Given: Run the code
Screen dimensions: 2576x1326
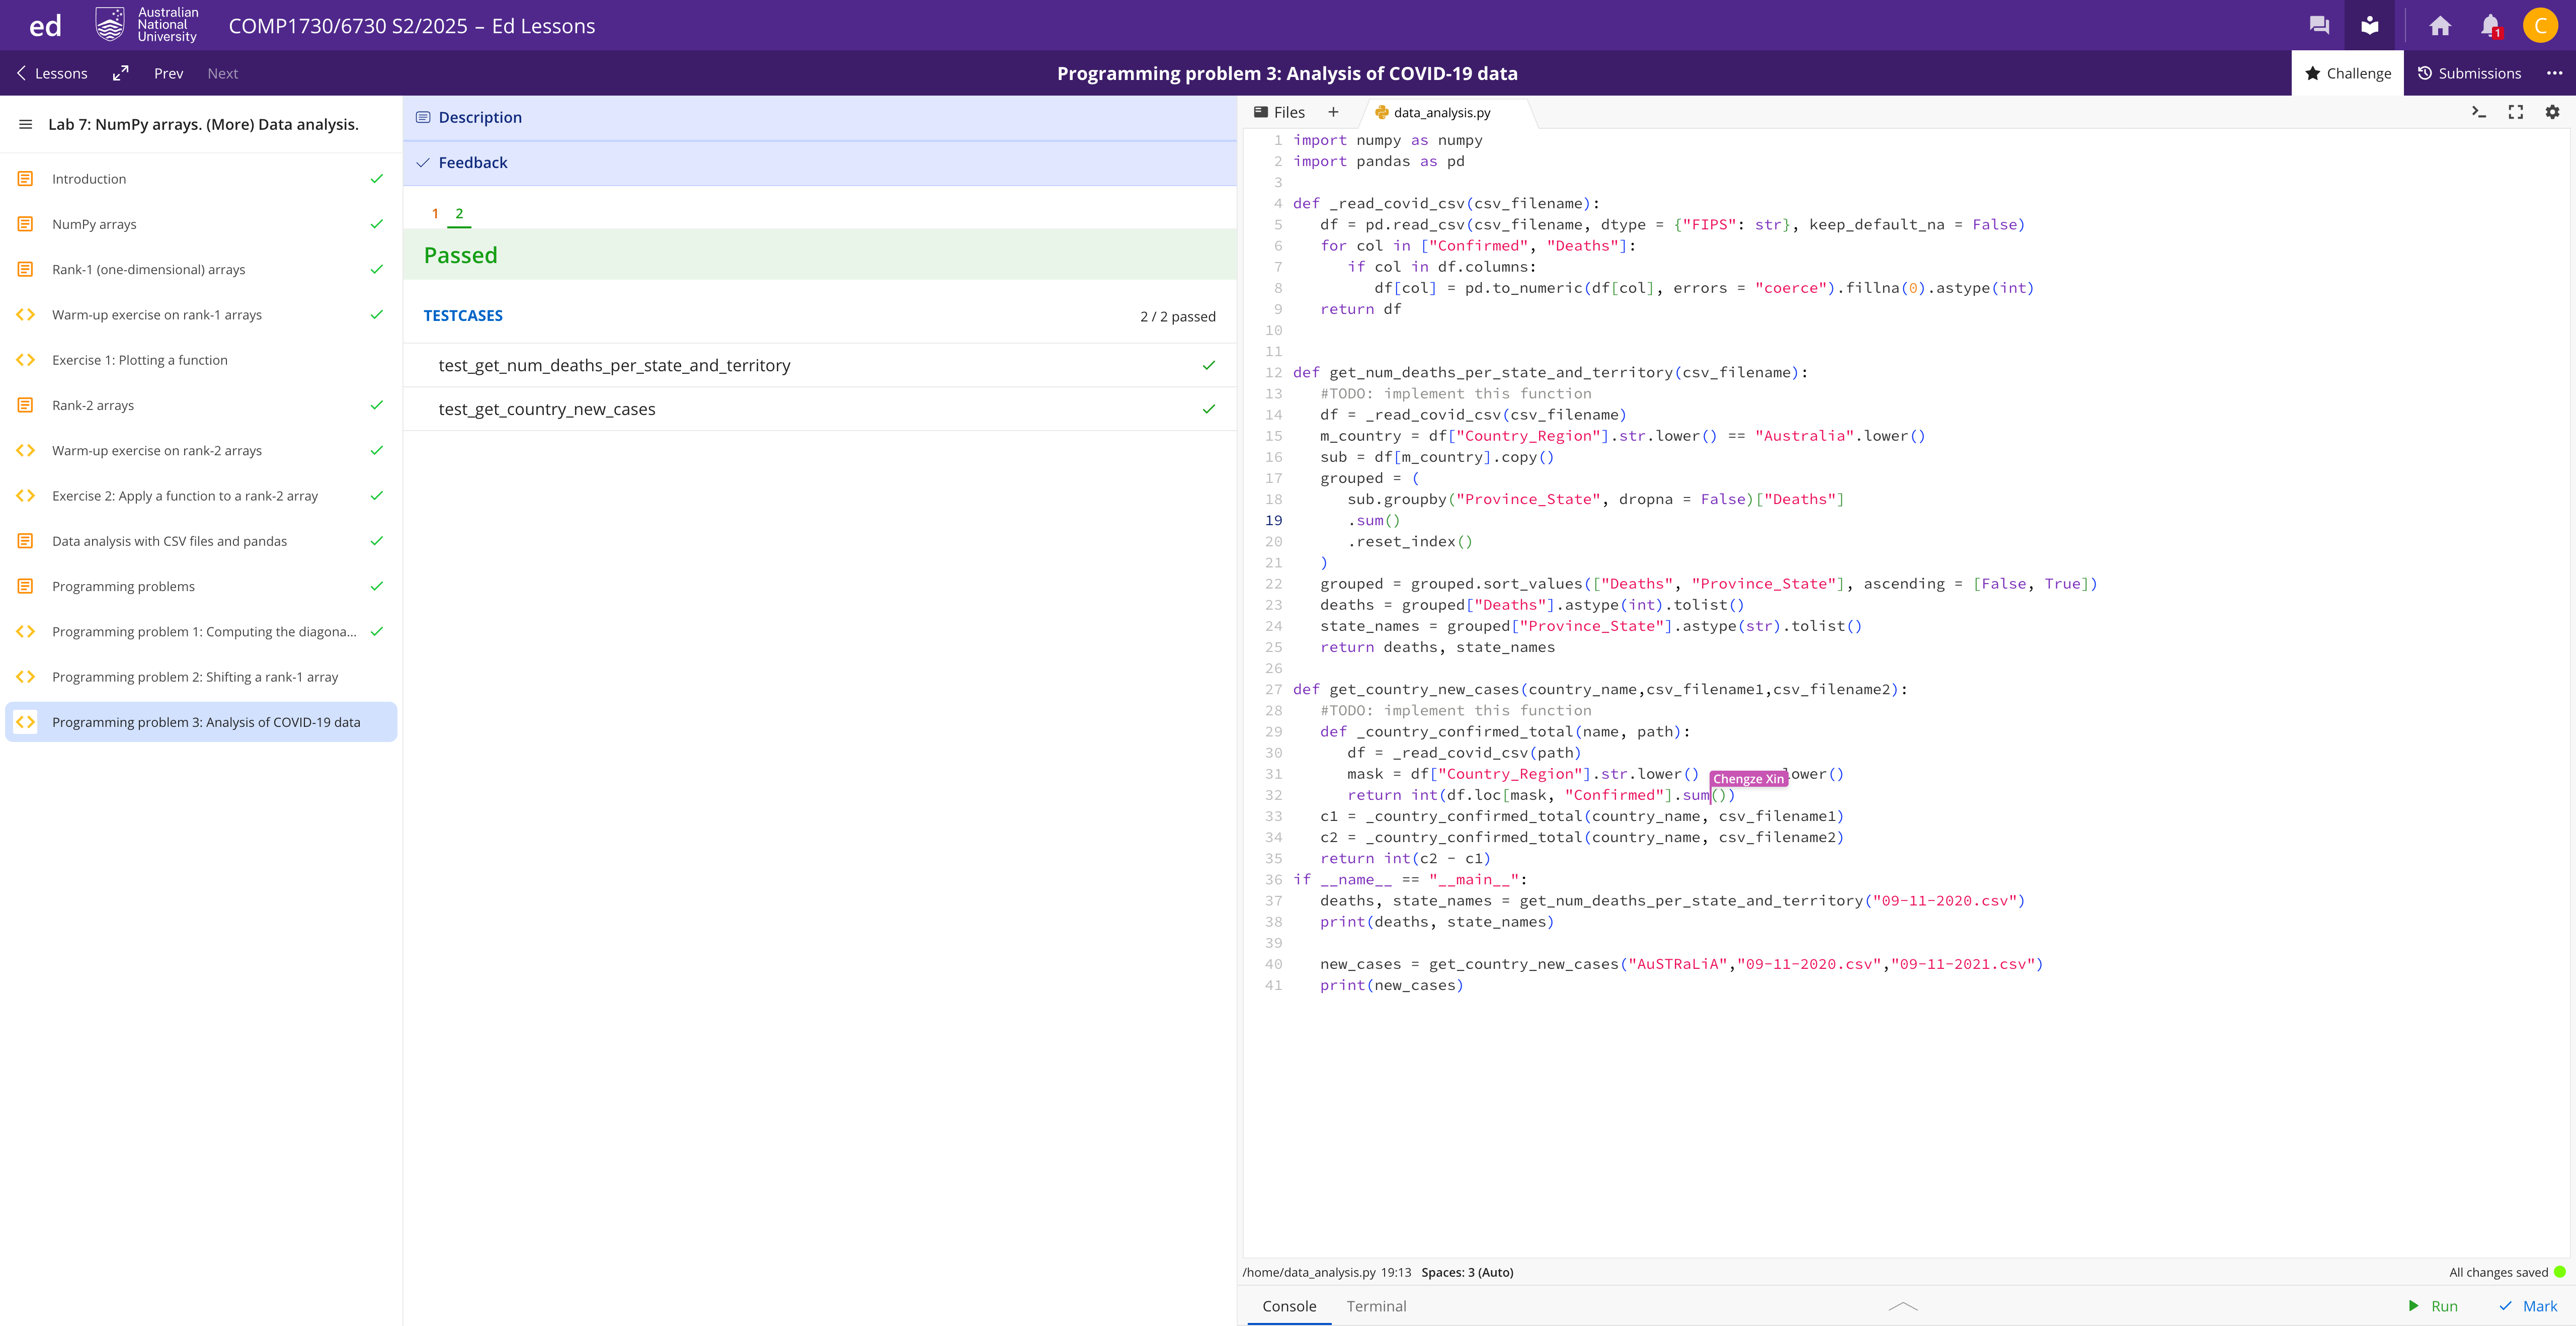Looking at the screenshot, I should (x=2432, y=1306).
